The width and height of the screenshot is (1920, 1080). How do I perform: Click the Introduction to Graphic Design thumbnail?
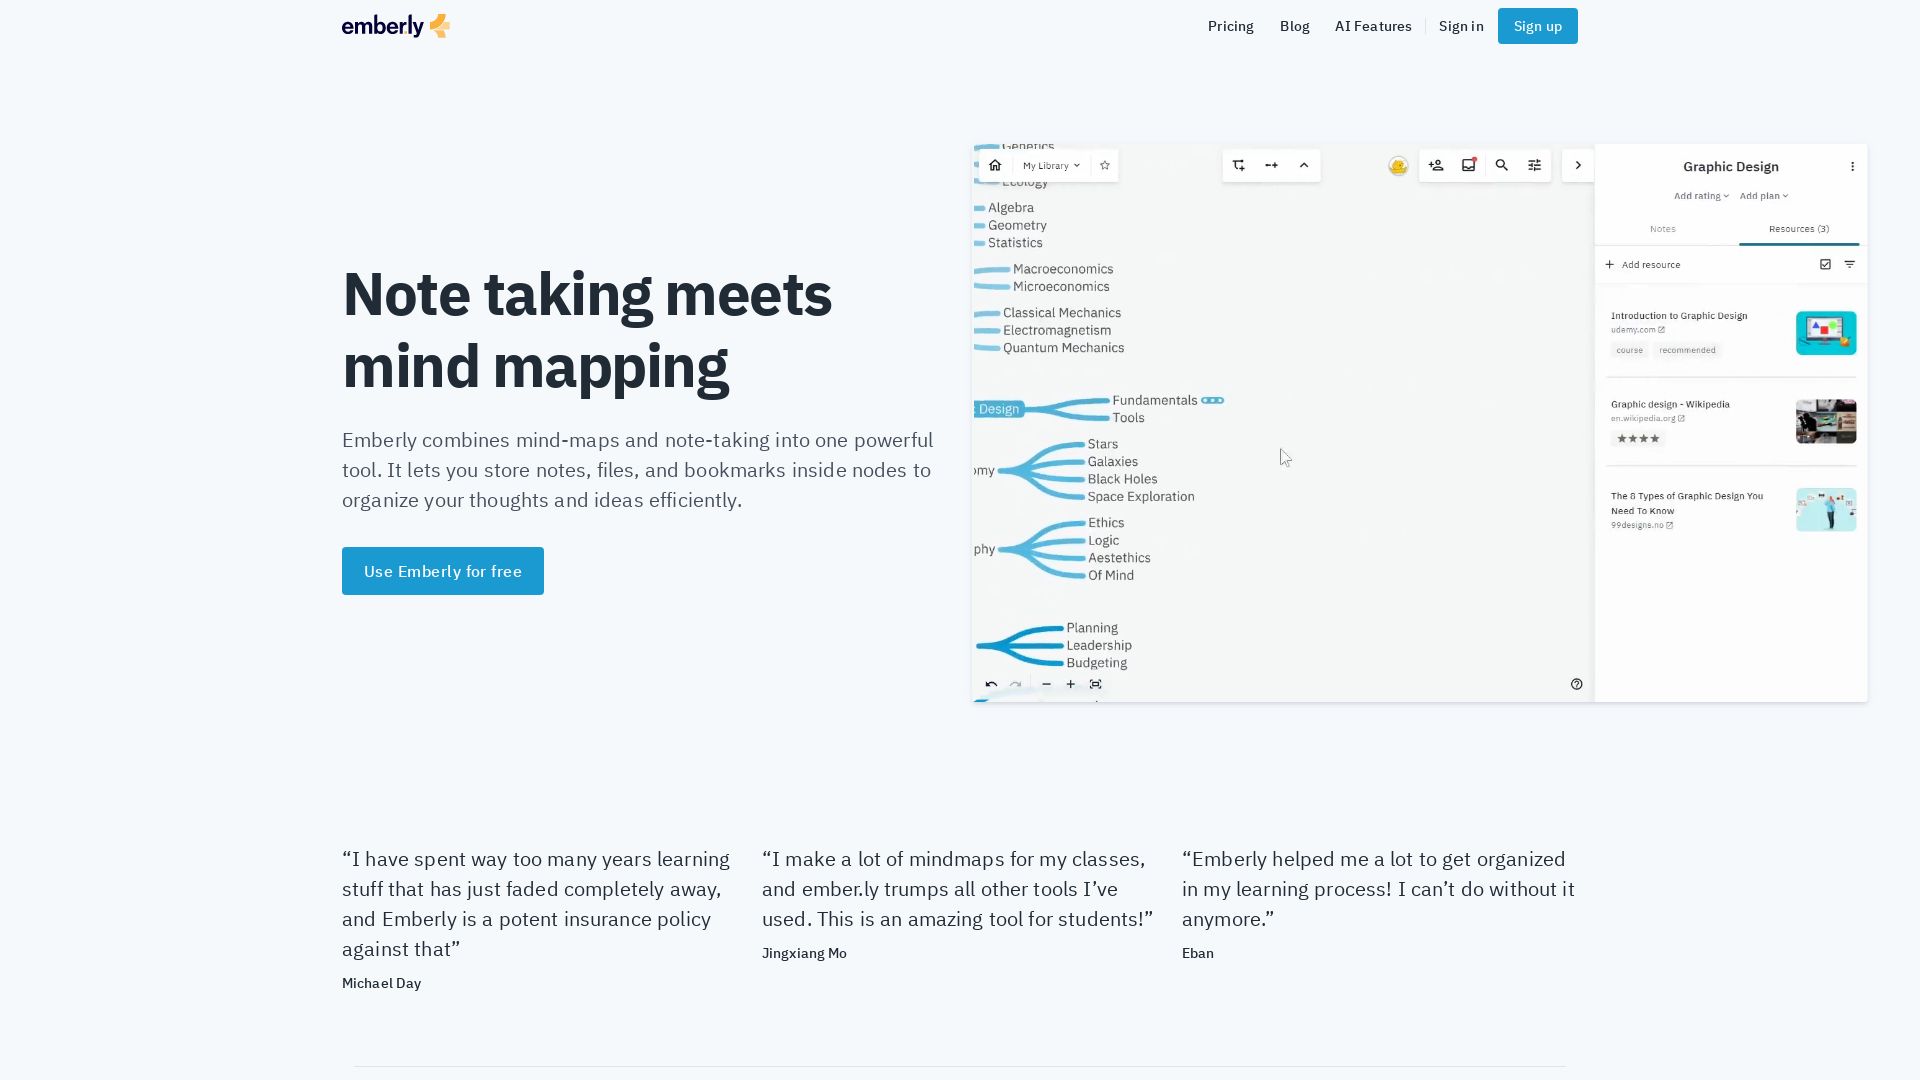point(1826,332)
